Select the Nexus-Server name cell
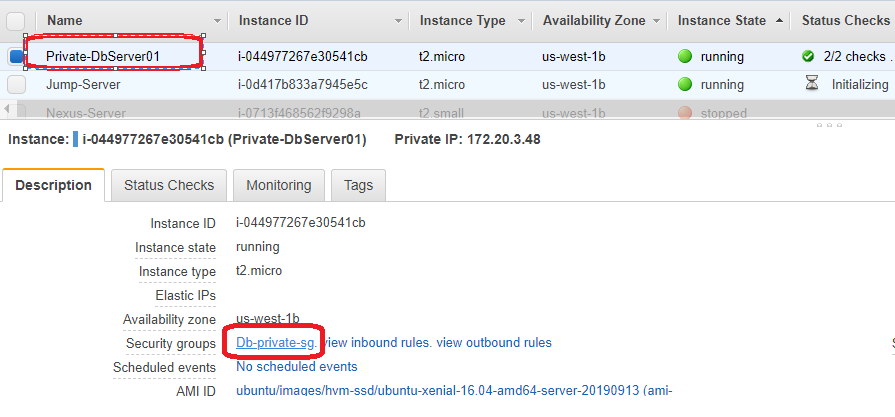 [86, 114]
